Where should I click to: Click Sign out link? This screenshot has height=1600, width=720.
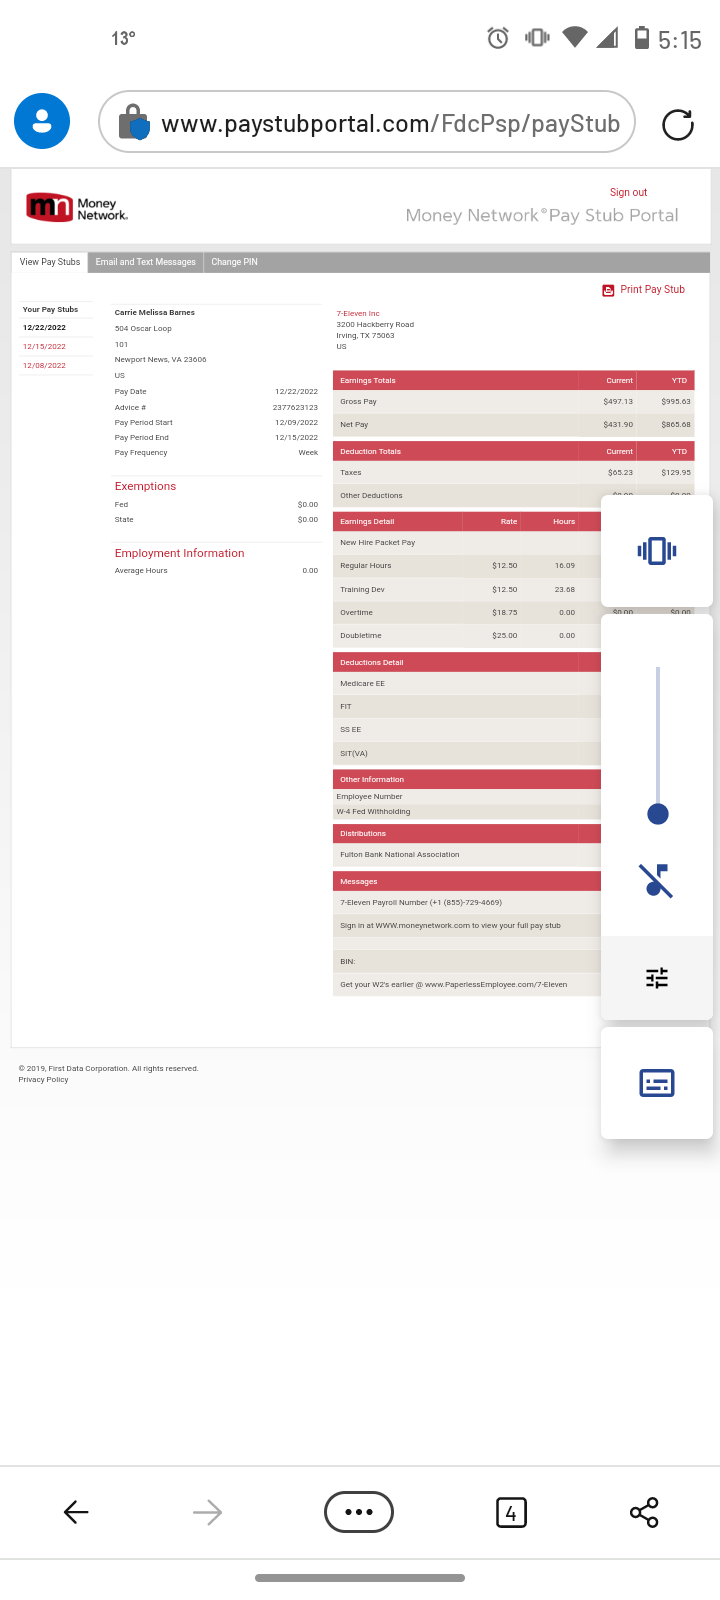628,192
